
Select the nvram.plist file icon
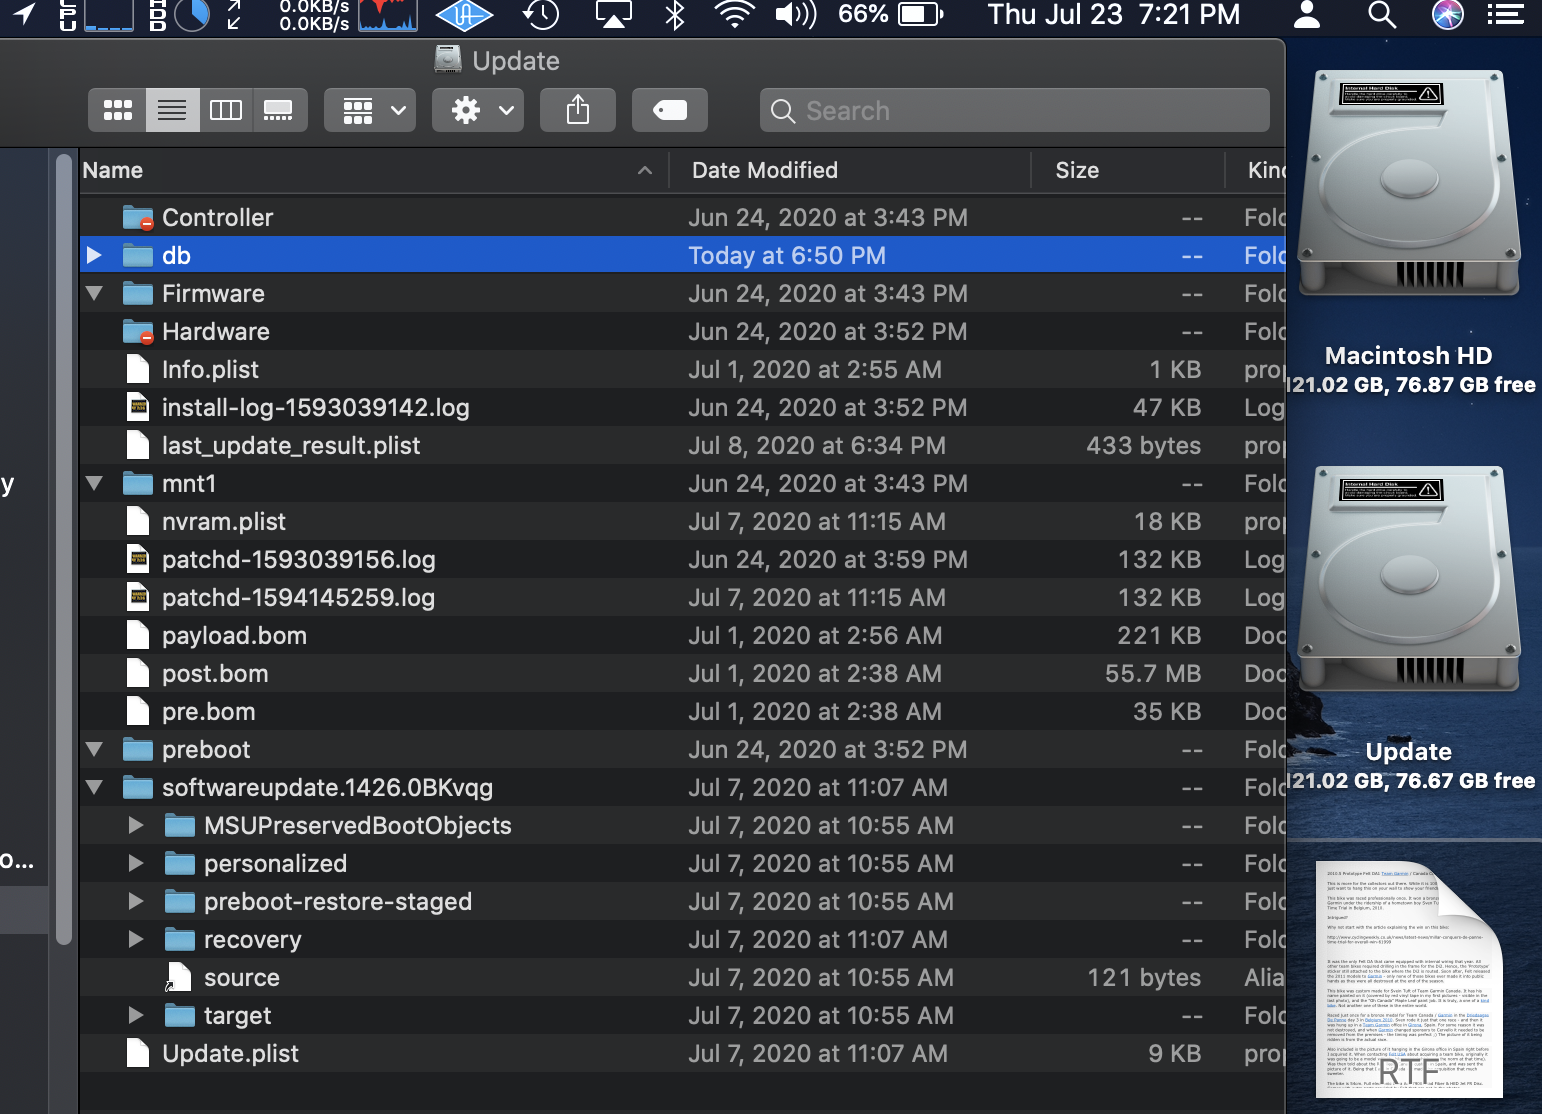click(138, 521)
